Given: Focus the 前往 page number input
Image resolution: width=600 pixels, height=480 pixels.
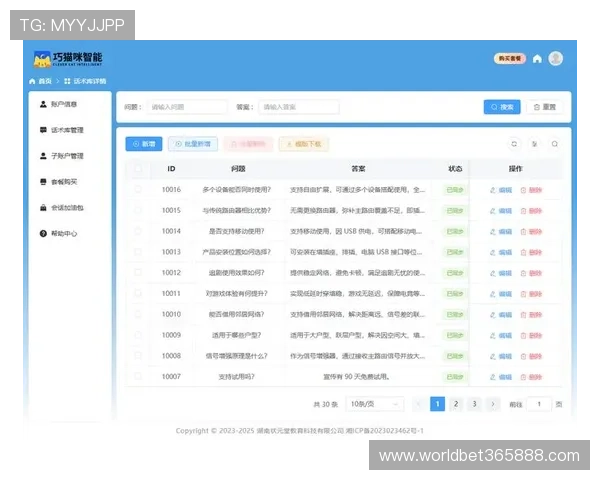Looking at the screenshot, I should [539, 404].
